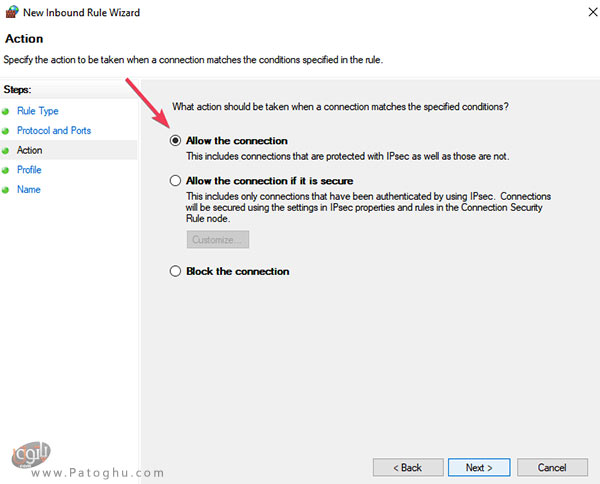Image resolution: width=600 pixels, height=484 pixels.
Task: Jump to the Profile step
Action: pos(29,169)
